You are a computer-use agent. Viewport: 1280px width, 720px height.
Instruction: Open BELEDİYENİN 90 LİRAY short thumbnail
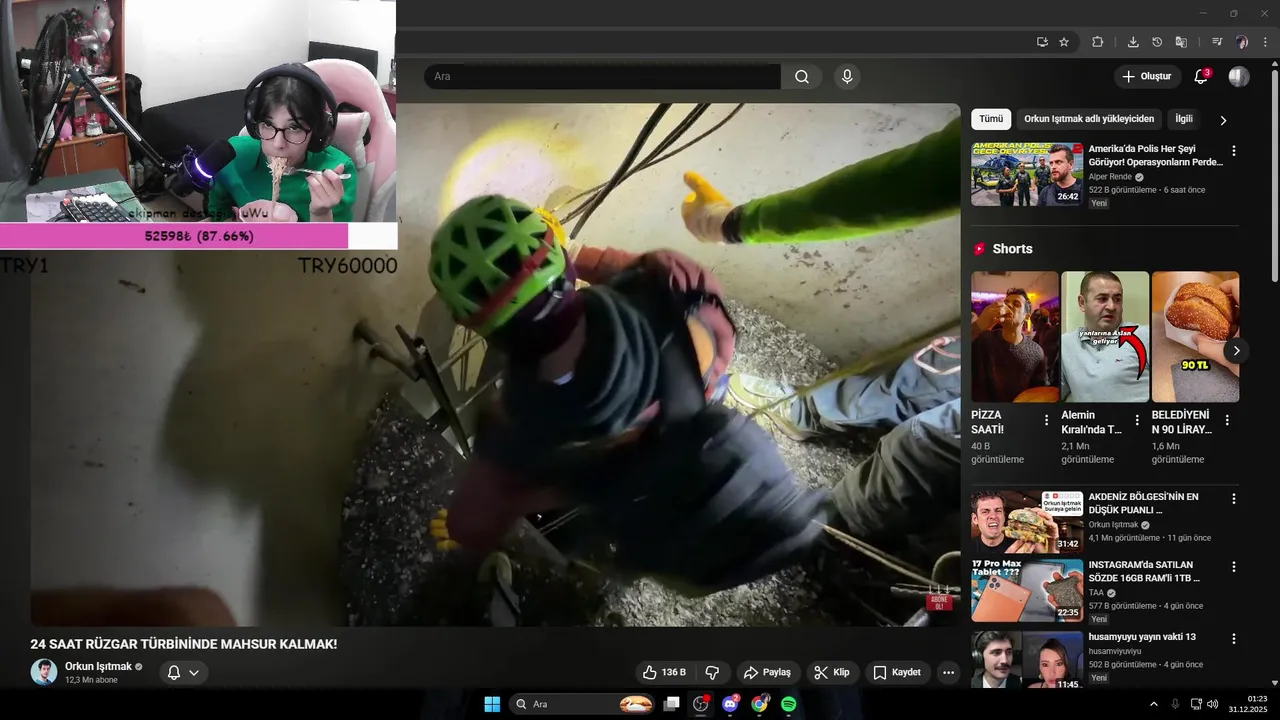point(1195,337)
